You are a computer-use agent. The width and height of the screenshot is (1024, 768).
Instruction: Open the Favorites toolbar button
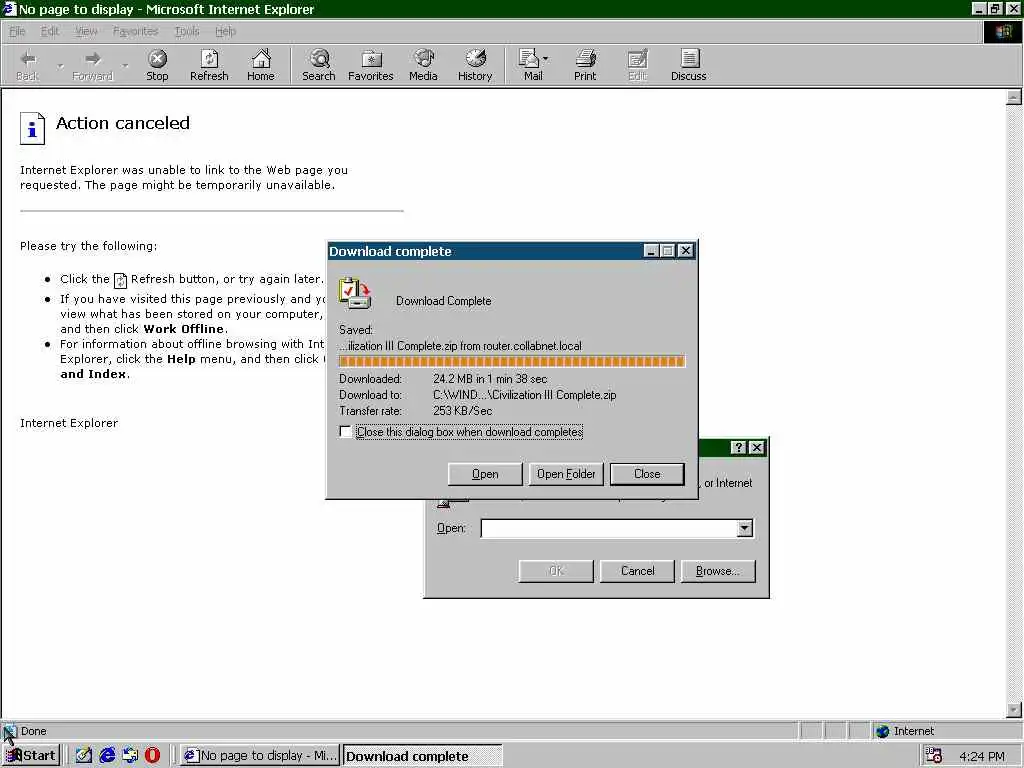click(370, 65)
